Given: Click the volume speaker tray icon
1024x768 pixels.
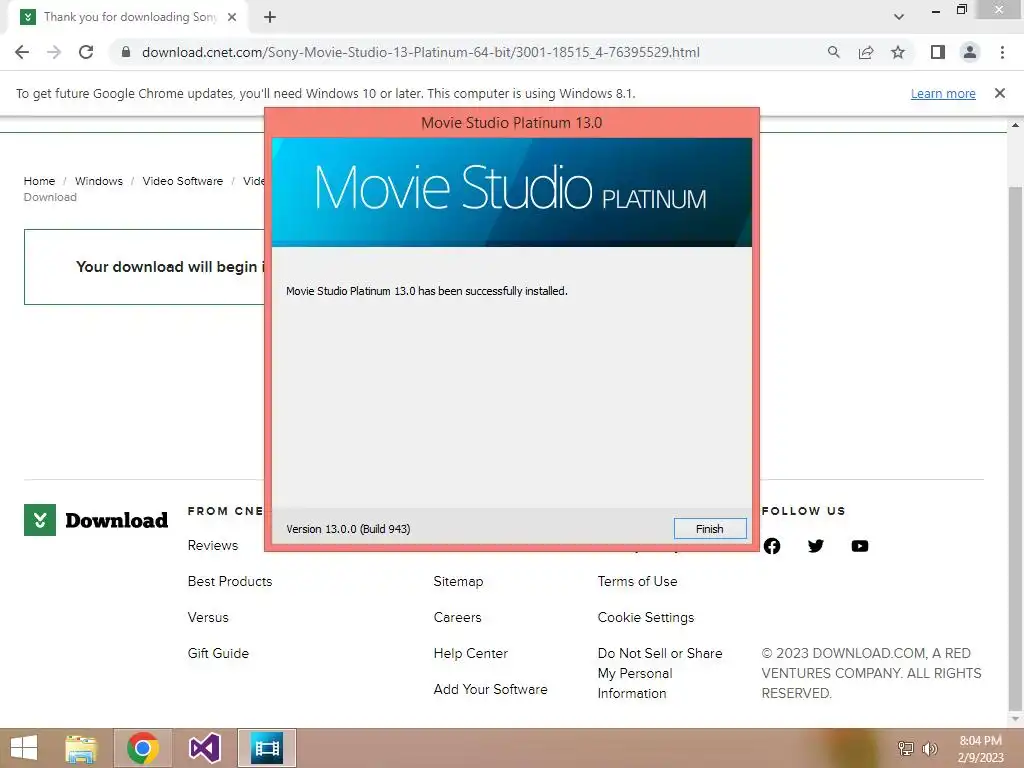Looking at the screenshot, I should point(930,748).
